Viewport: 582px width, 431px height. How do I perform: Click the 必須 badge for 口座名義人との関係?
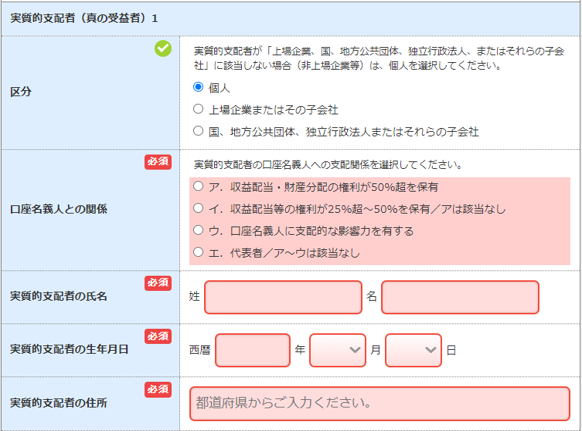158,162
